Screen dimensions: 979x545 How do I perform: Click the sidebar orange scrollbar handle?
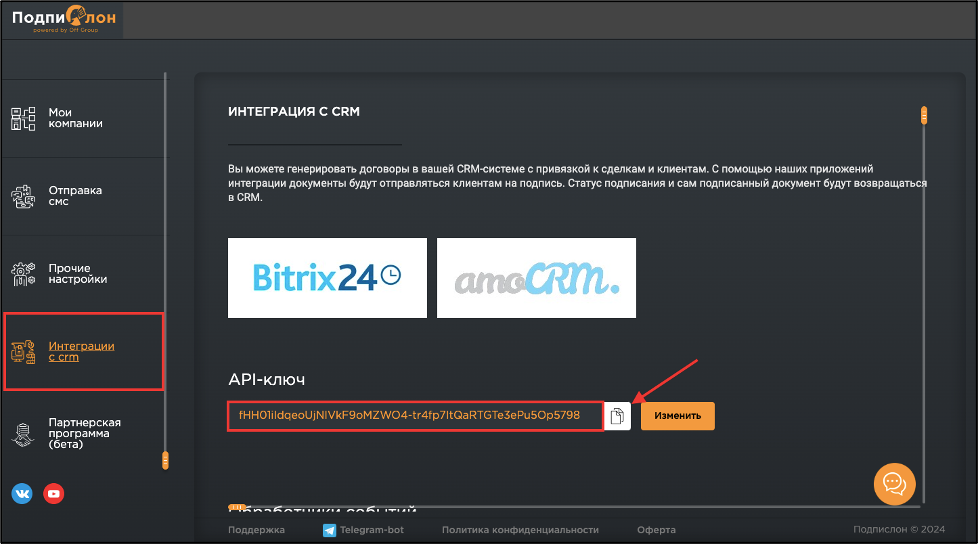165,461
